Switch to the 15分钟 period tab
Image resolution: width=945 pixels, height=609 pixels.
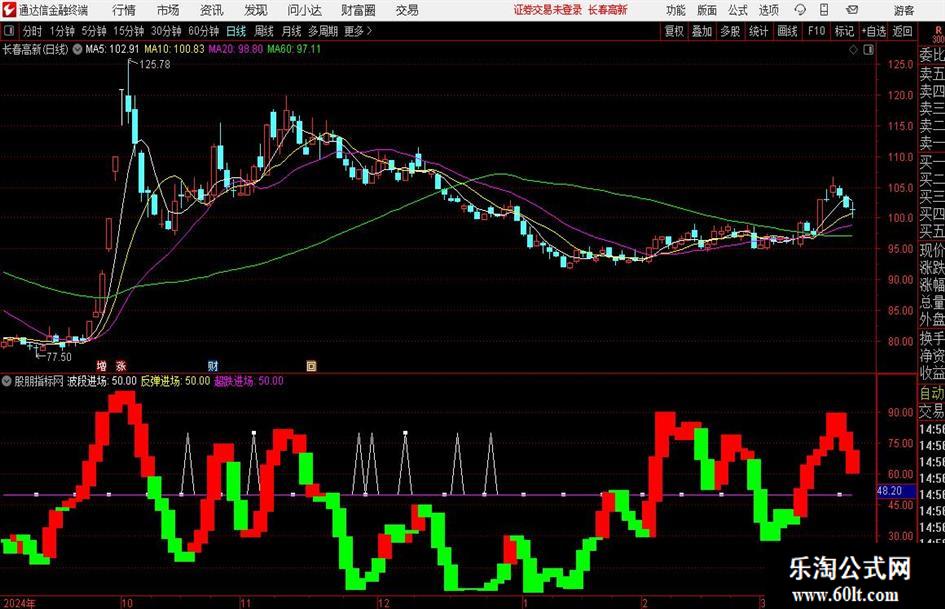point(128,31)
